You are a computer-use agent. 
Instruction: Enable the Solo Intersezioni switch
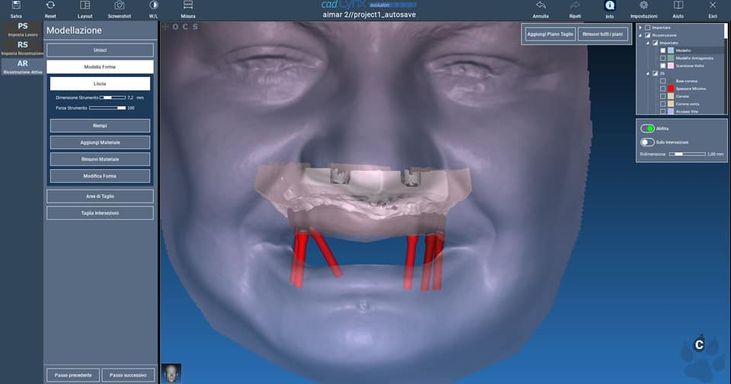pos(647,142)
